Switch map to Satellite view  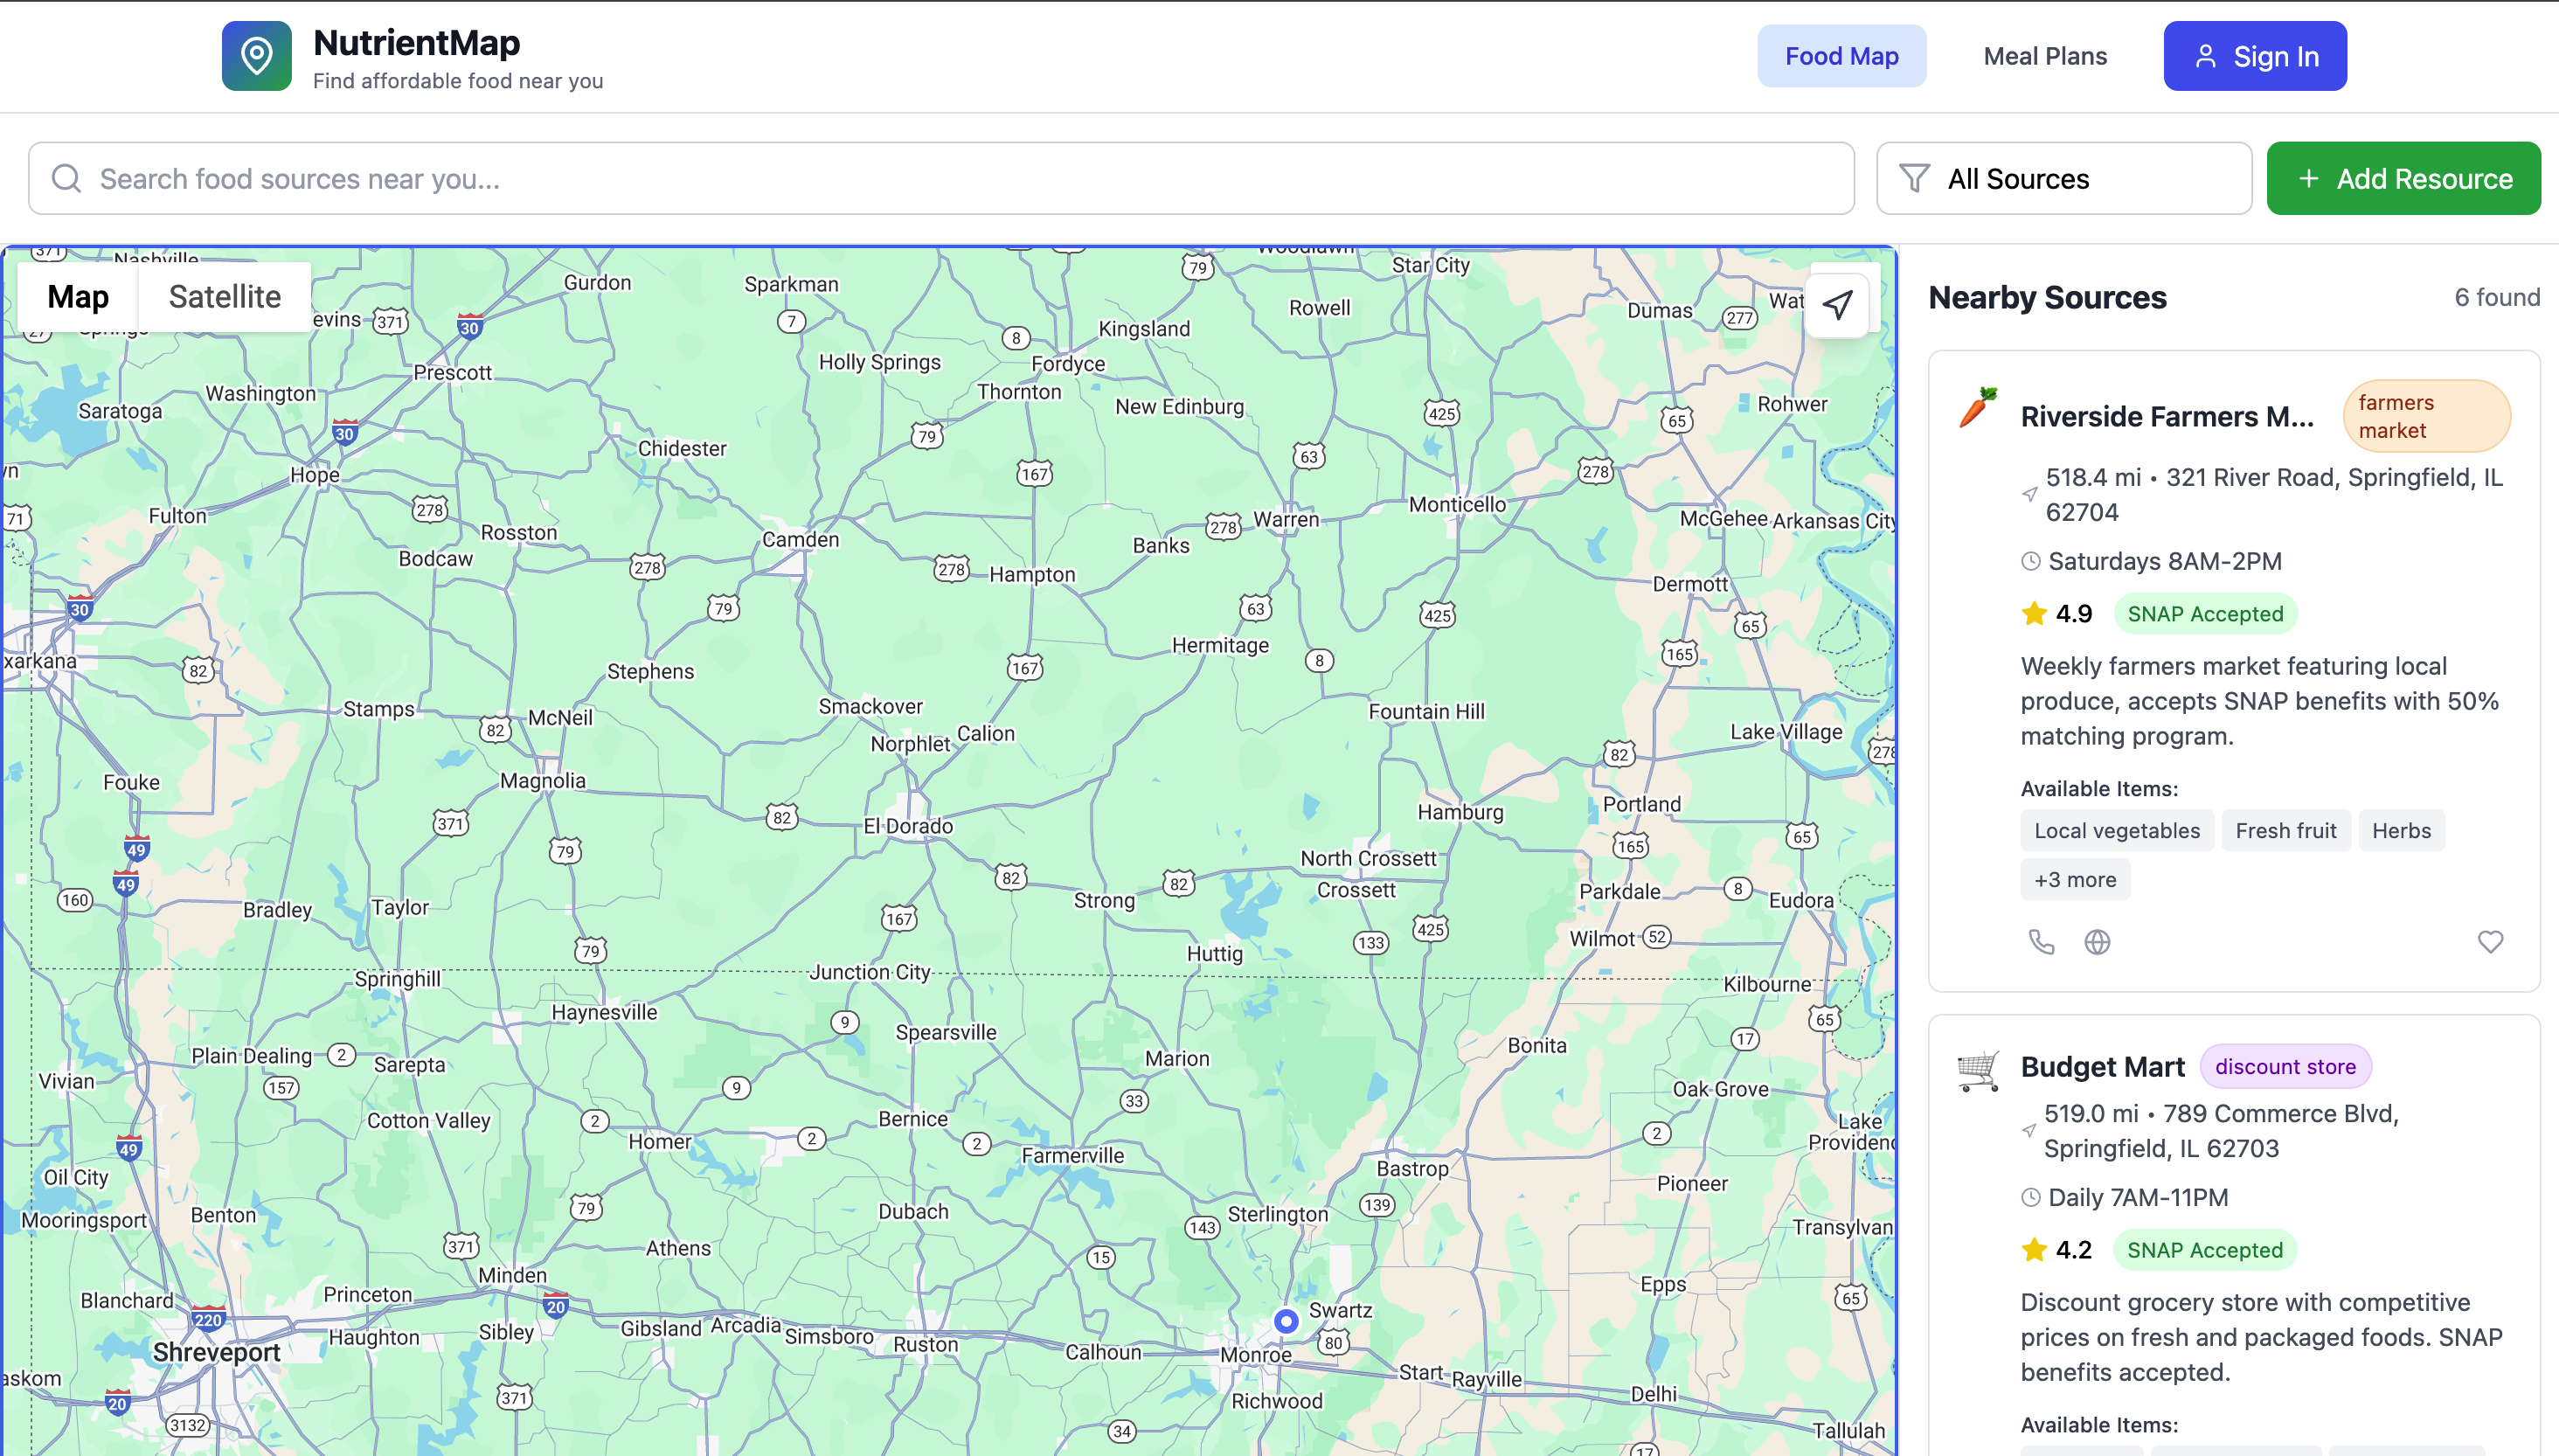pos(224,297)
